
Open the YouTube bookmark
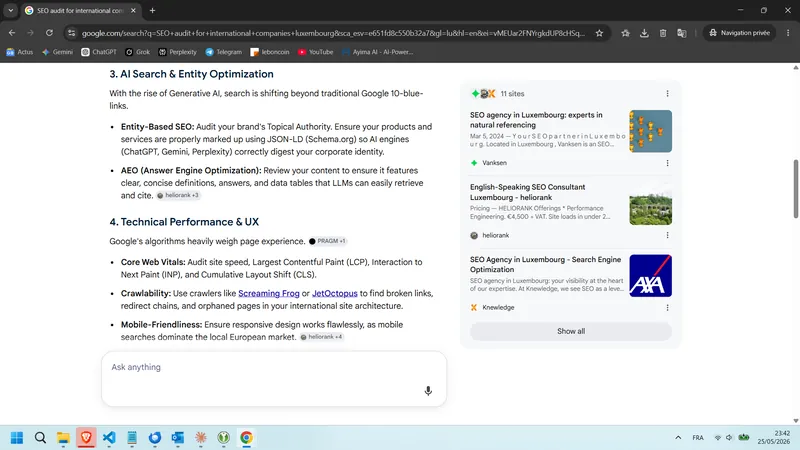pos(315,52)
